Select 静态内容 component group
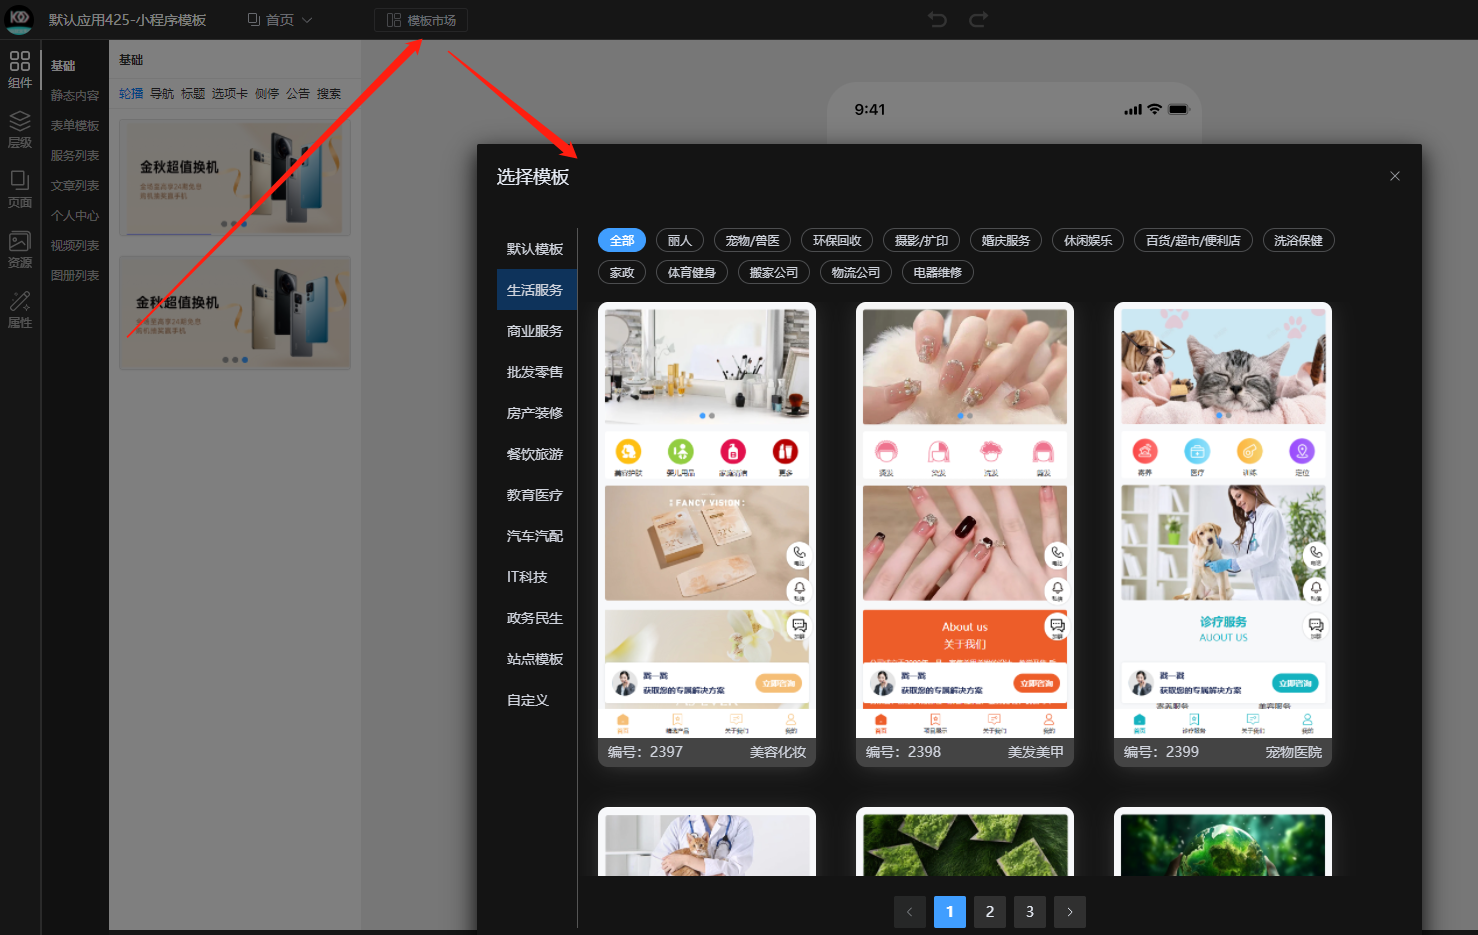The image size is (1478, 935). 75,96
